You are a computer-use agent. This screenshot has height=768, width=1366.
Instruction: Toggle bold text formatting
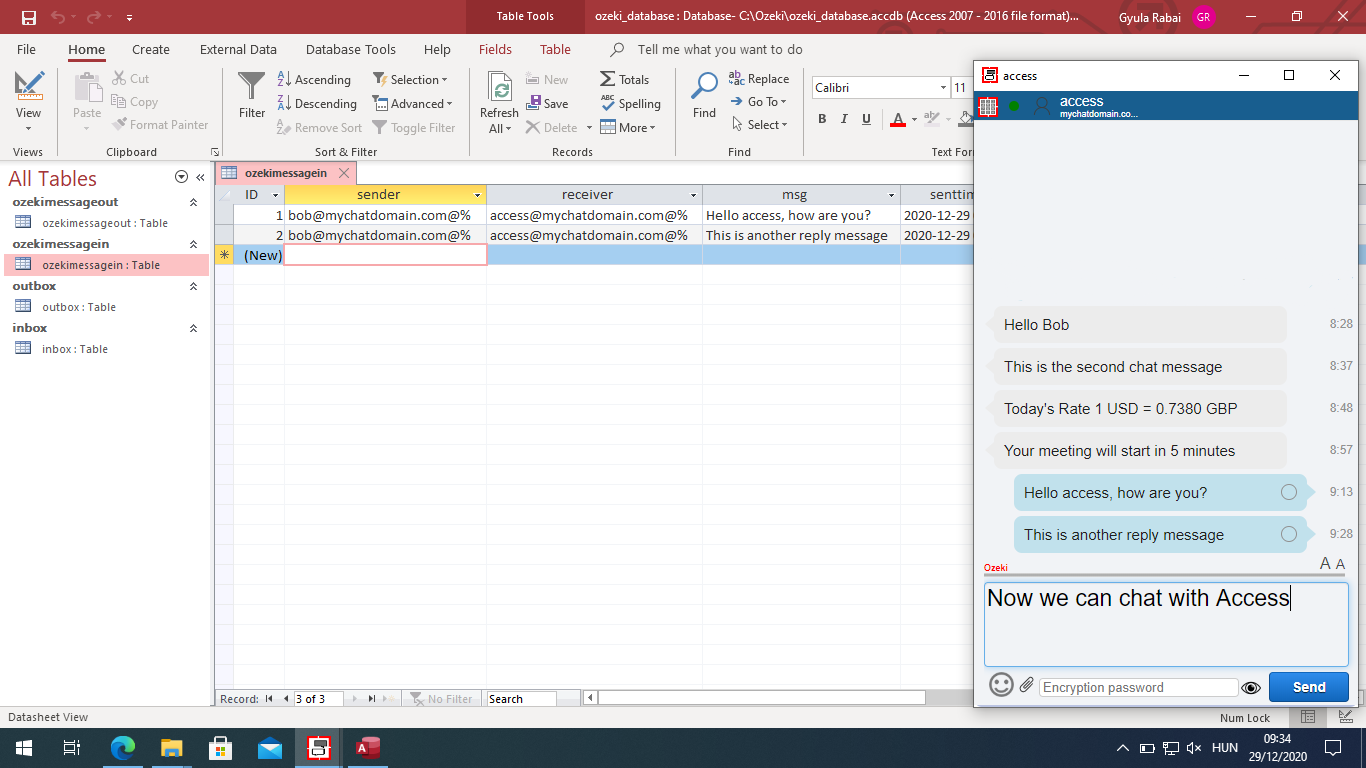coord(822,119)
